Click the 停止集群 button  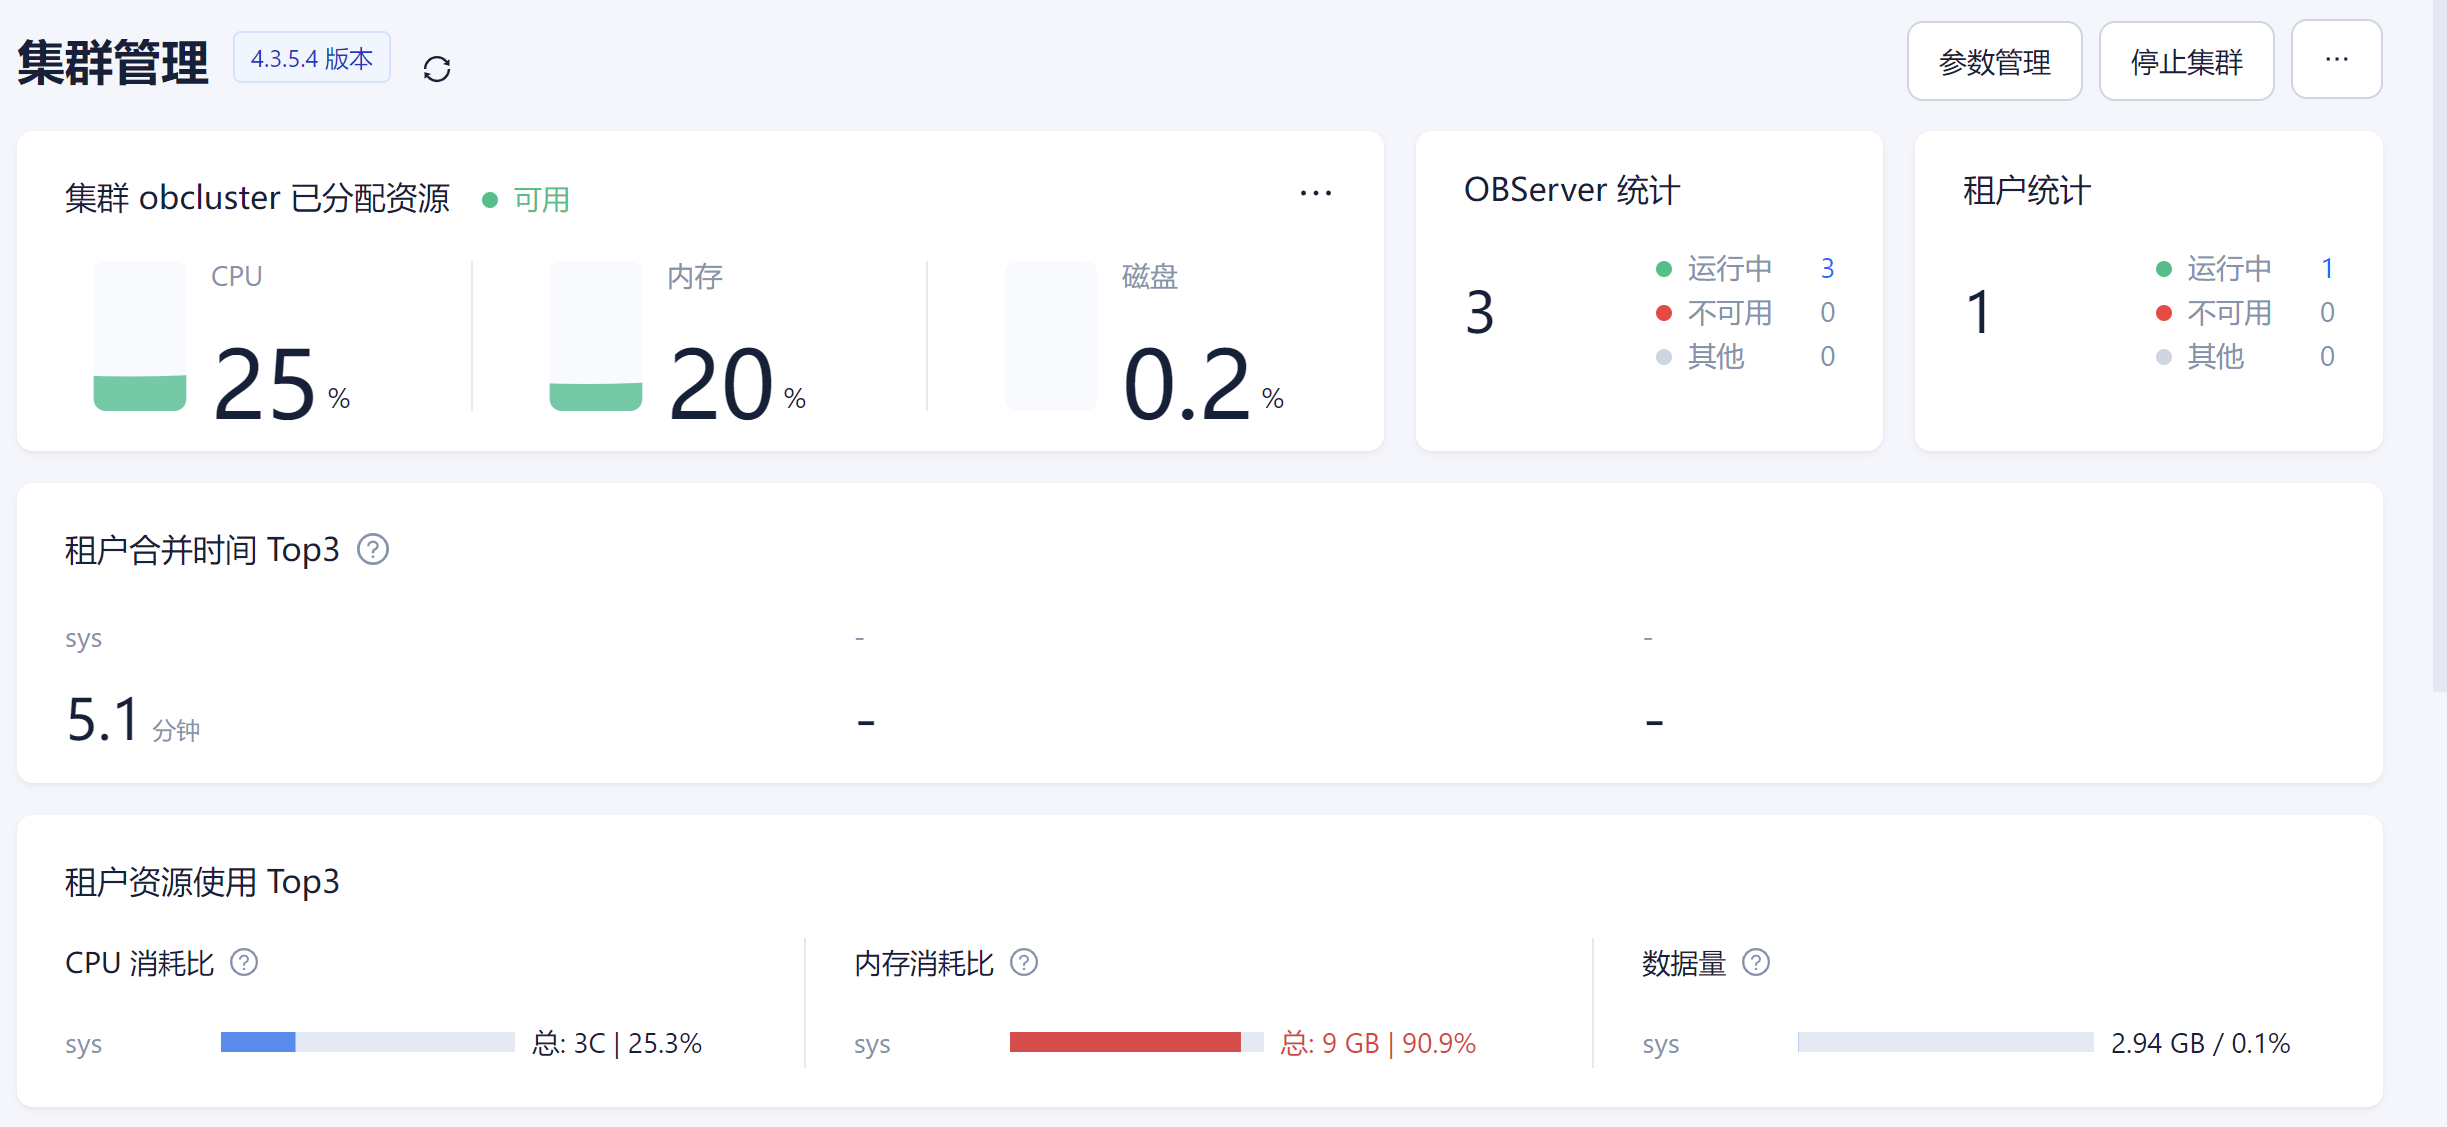pyautogui.click(x=2186, y=62)
